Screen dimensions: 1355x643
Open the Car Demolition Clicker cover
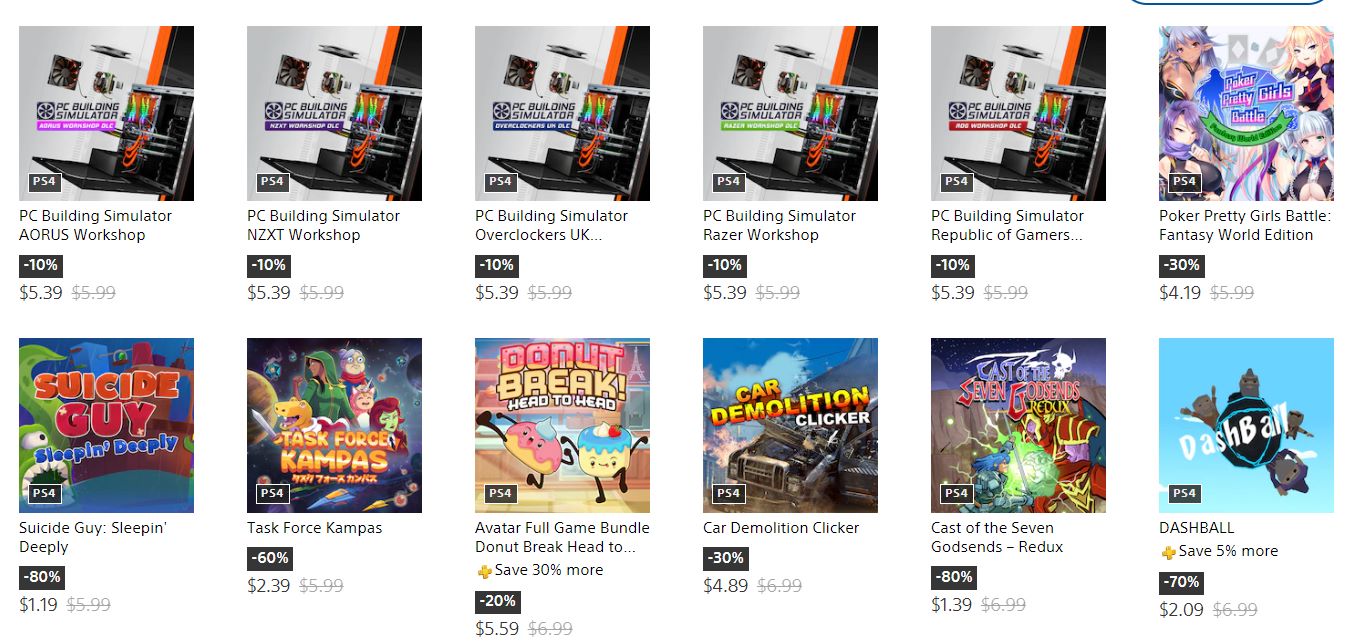pyautogui.click(x=790, y=425)
